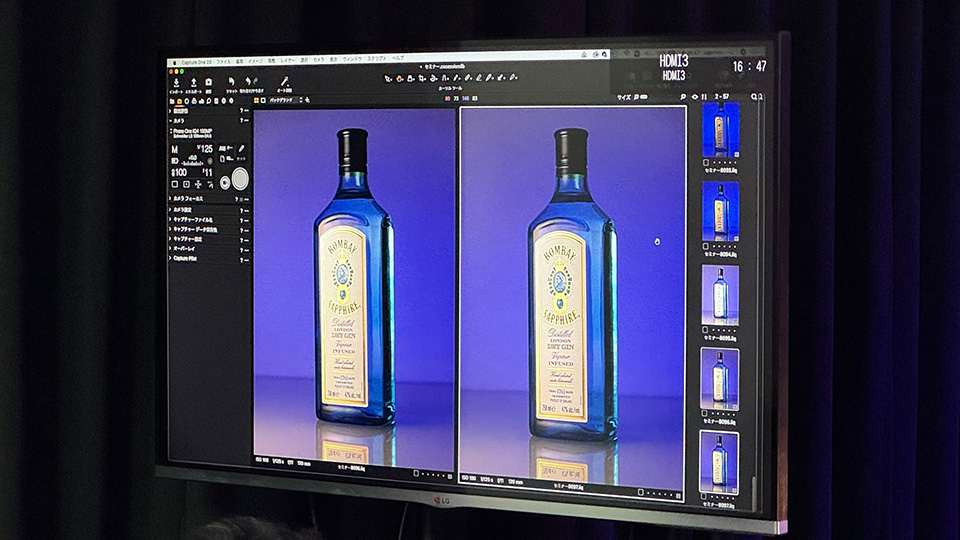Open the Layer (レイヤー) menu
Screen dimensions: 960x540
click(x=288, y=61)
